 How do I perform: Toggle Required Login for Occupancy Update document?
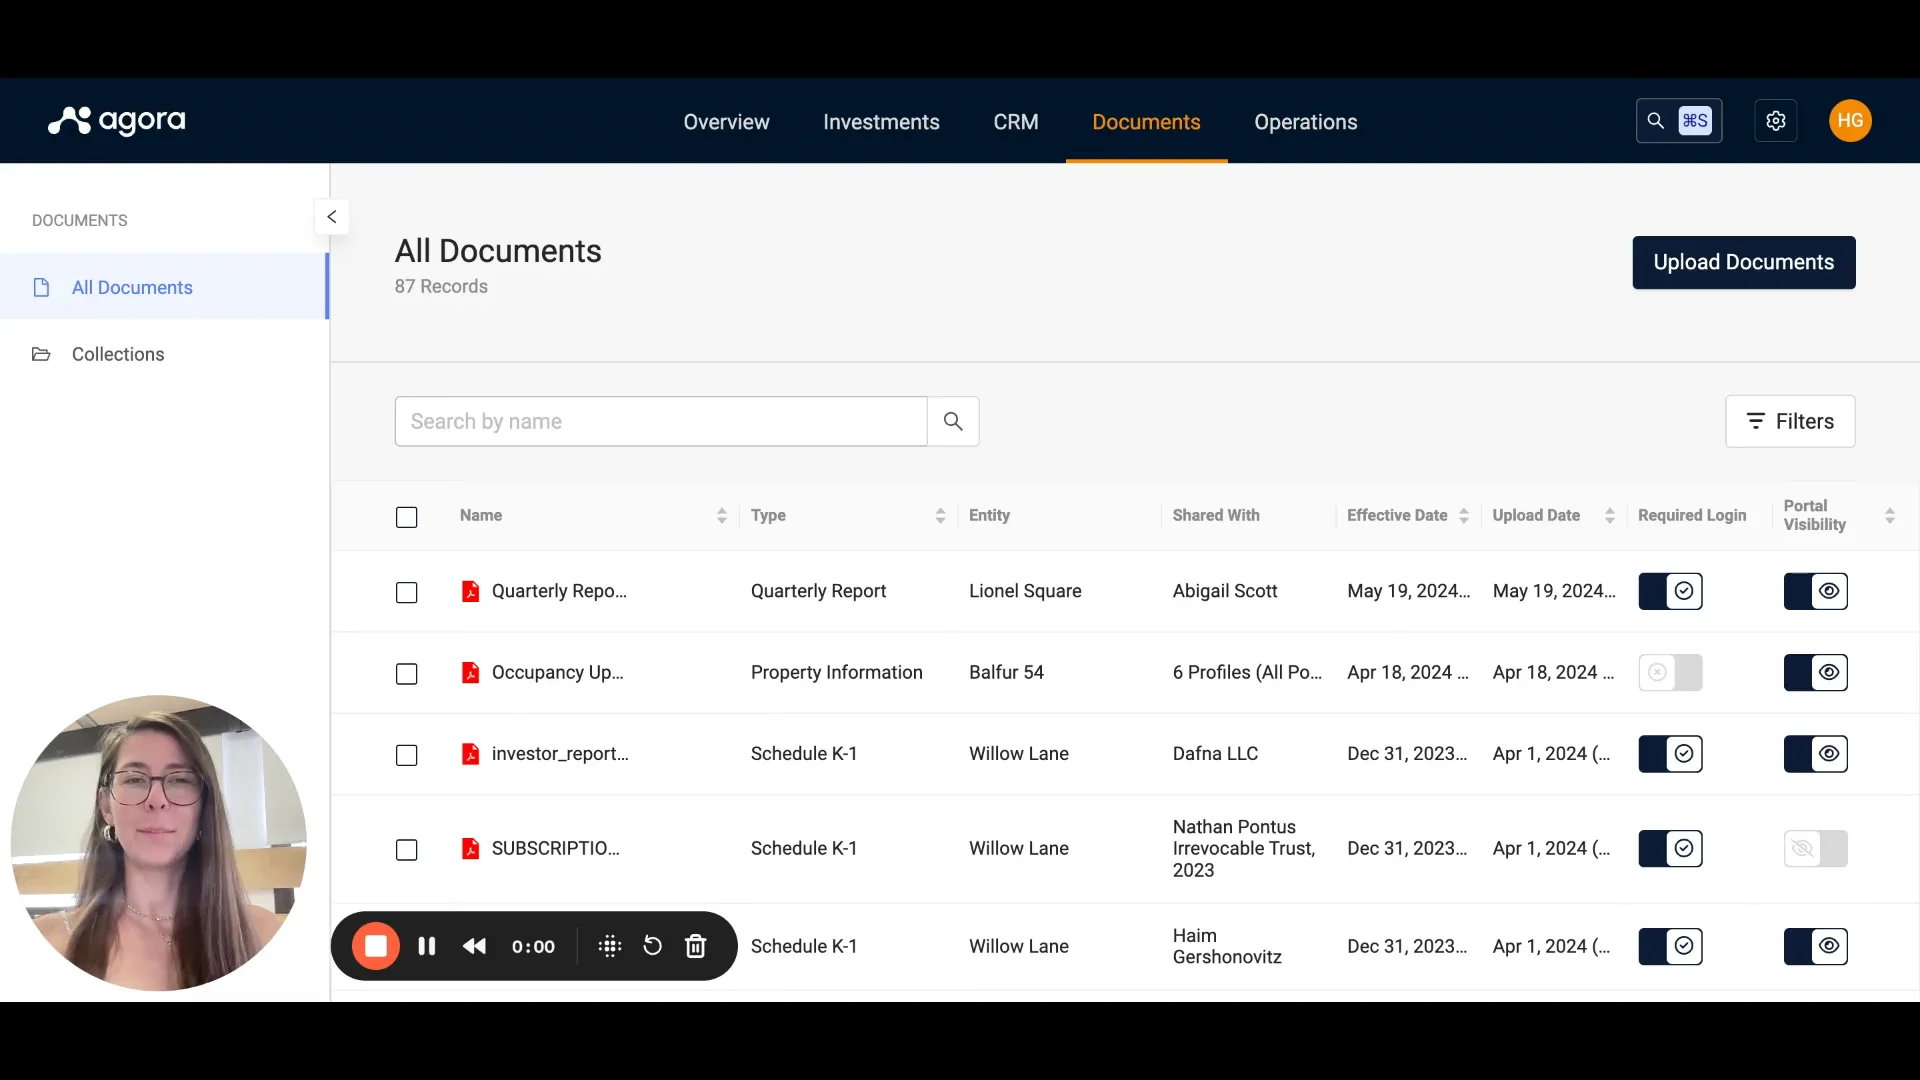1670,672
